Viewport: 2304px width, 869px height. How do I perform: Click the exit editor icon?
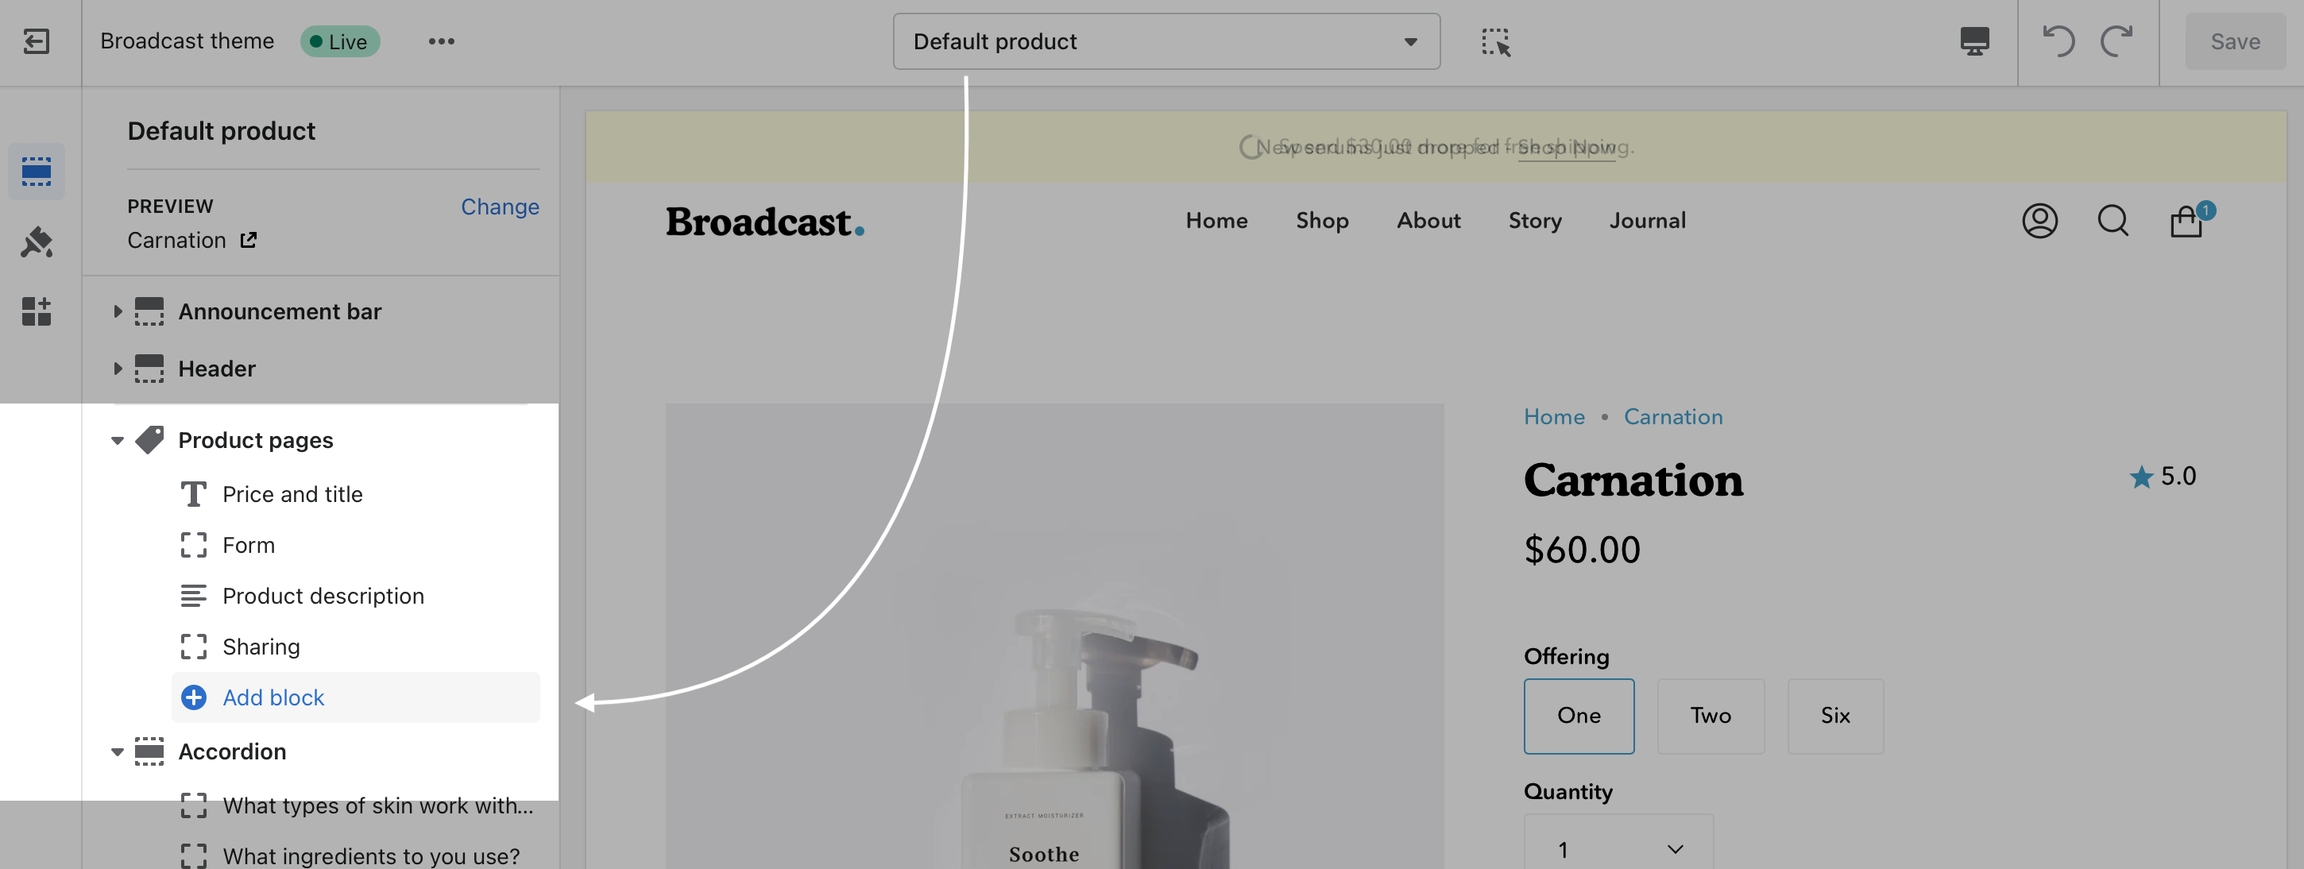pyautogui.click(x=37, y=41)
